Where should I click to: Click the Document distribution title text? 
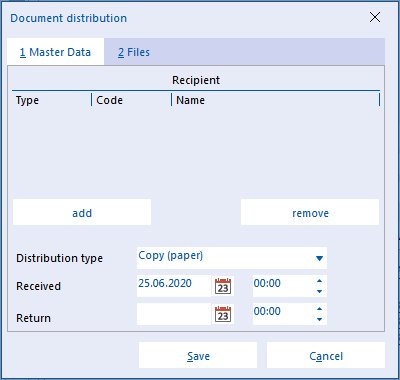coord(68,18)
